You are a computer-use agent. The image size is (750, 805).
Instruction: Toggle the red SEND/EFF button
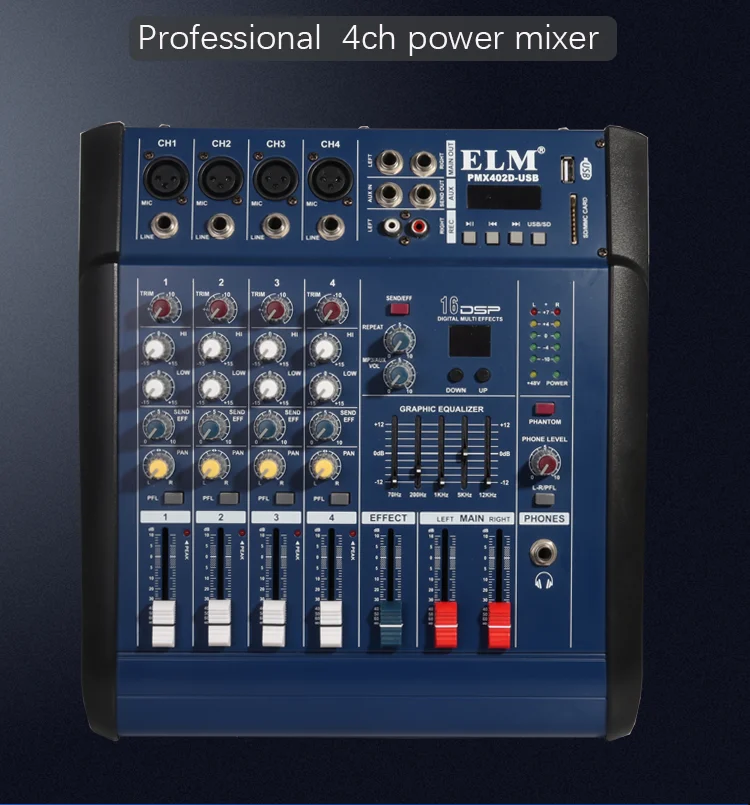click(399, 309)
